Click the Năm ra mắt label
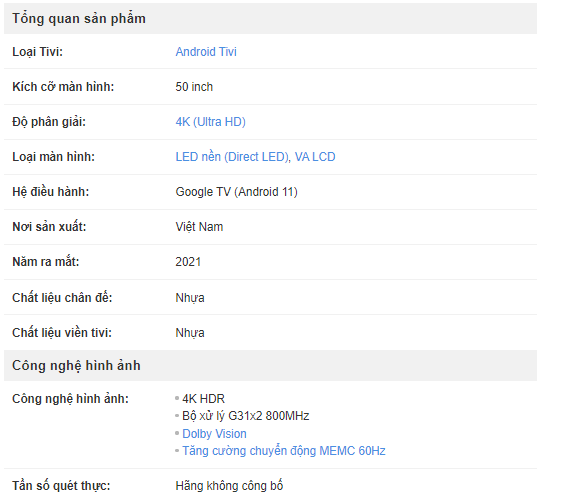The width and height of the screenshot is (565, 502). 46,262
